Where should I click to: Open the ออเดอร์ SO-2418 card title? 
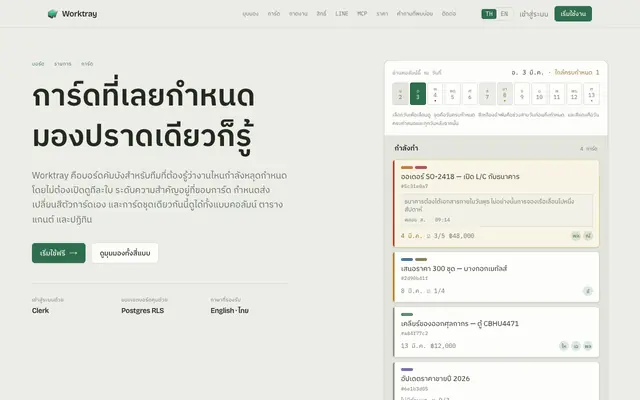[460, 176]
